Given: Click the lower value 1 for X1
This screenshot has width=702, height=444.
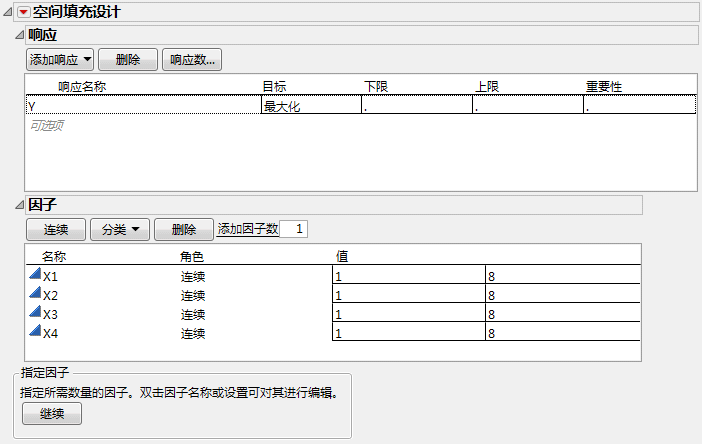Looking at the screenshot, I should tap(409, 275).
